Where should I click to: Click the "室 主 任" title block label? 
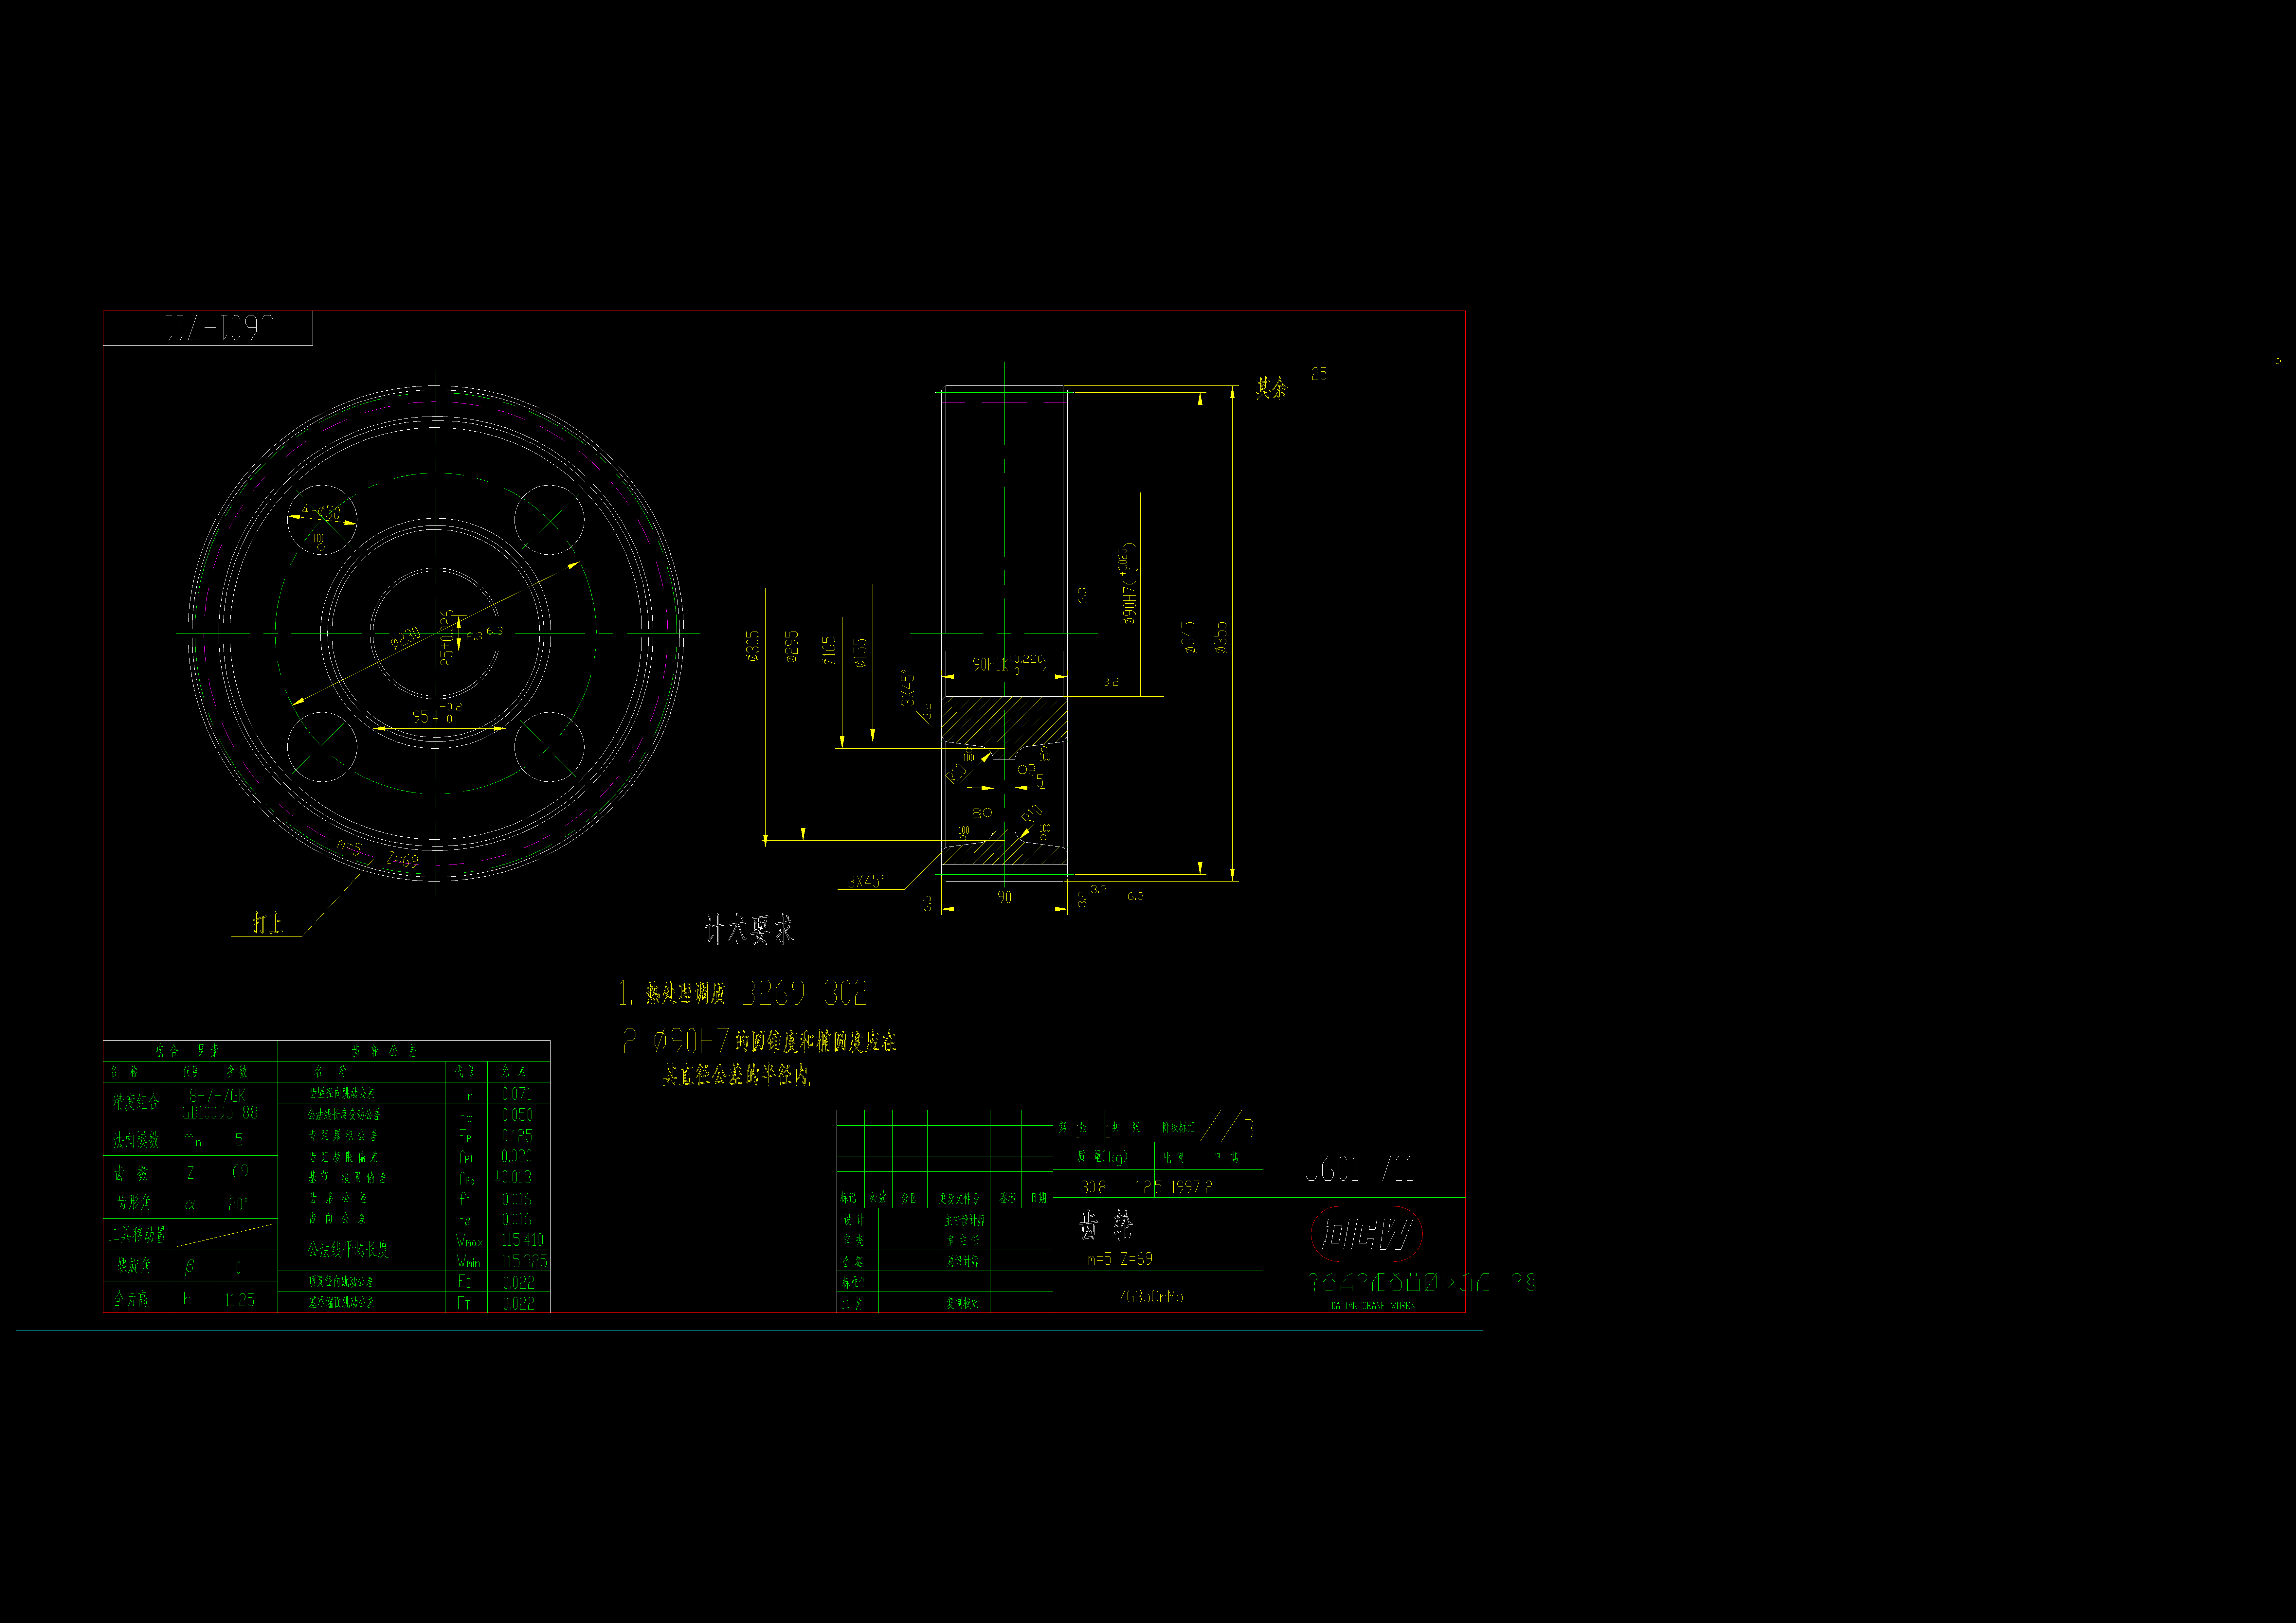(x=963, y=1241)
